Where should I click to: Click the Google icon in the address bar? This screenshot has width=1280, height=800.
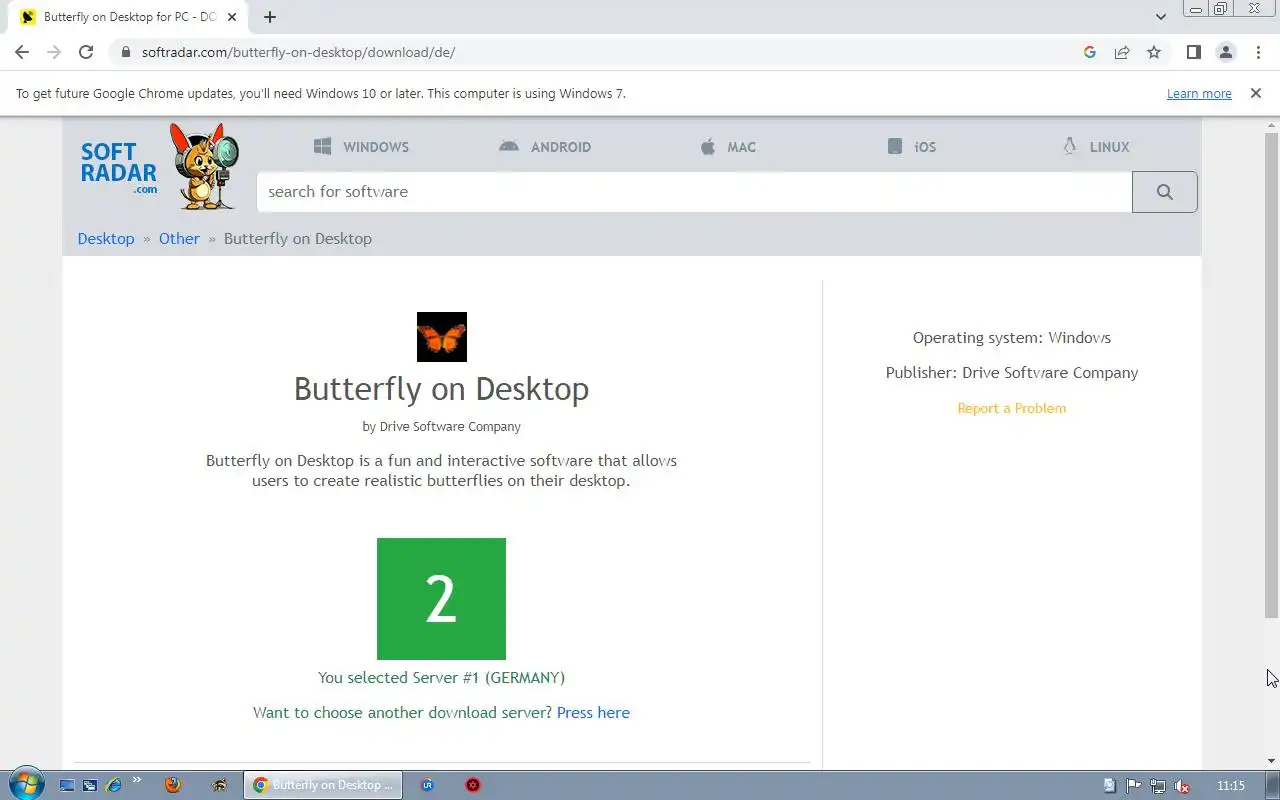(1090, 52)
